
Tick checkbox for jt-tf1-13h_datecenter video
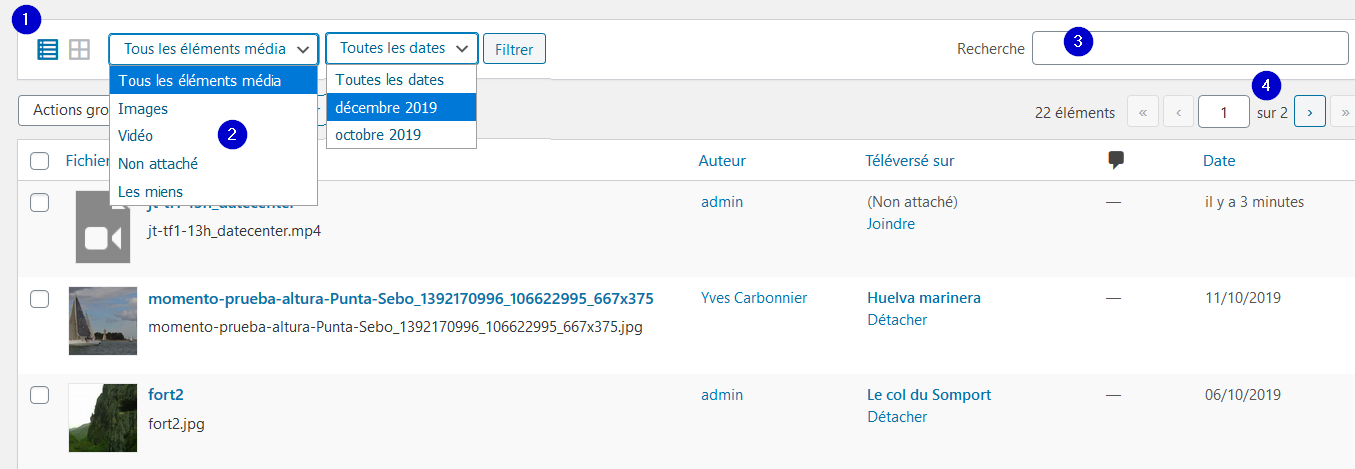(40, 203)
